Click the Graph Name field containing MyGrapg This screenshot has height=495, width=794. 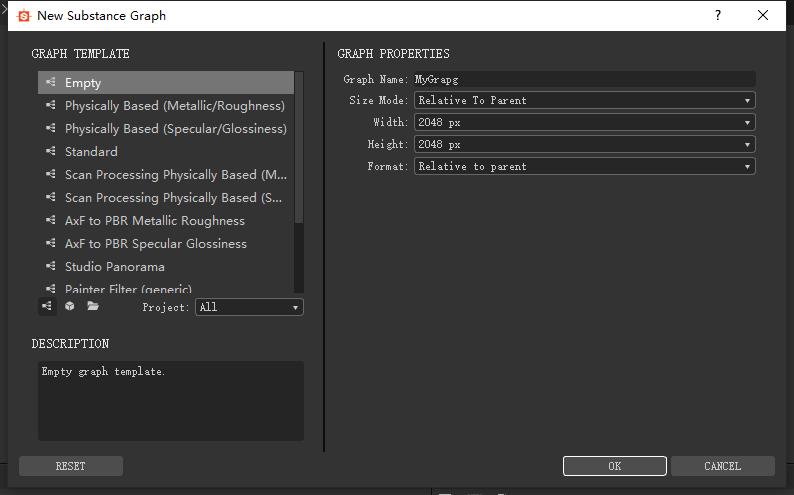click(x=585, y=79)
